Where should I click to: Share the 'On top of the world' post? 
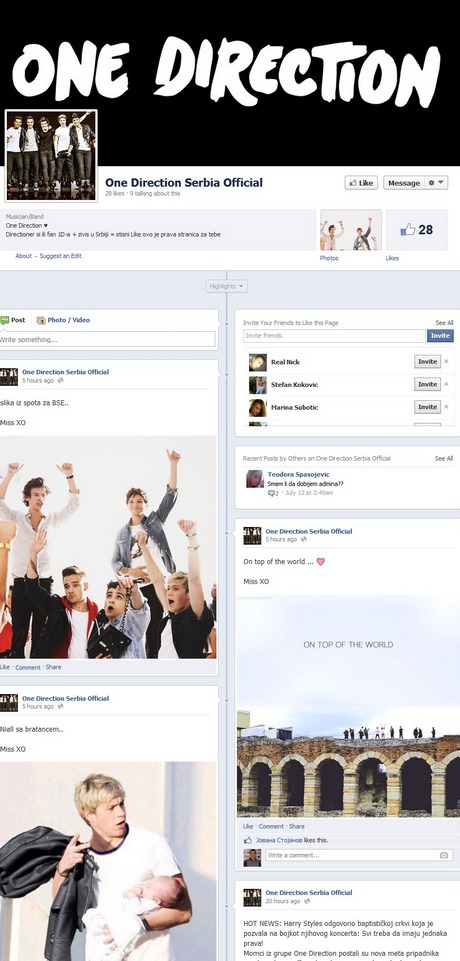tap(296, 826)
